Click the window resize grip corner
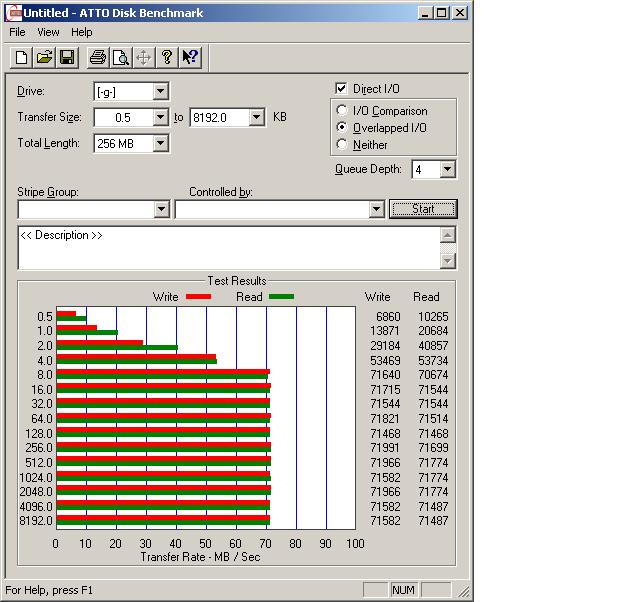 coord(464,591)
